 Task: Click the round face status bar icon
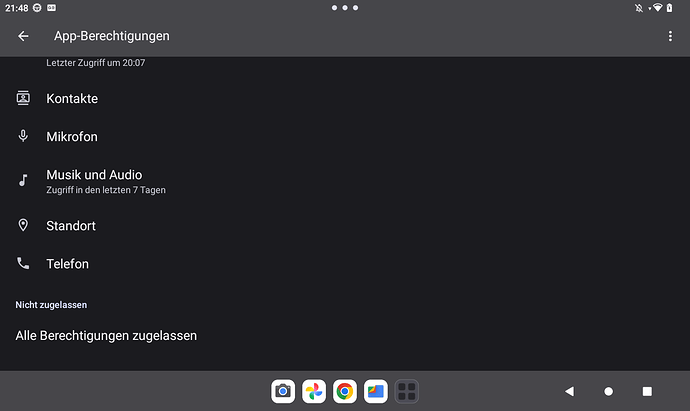tap(37, 7)
